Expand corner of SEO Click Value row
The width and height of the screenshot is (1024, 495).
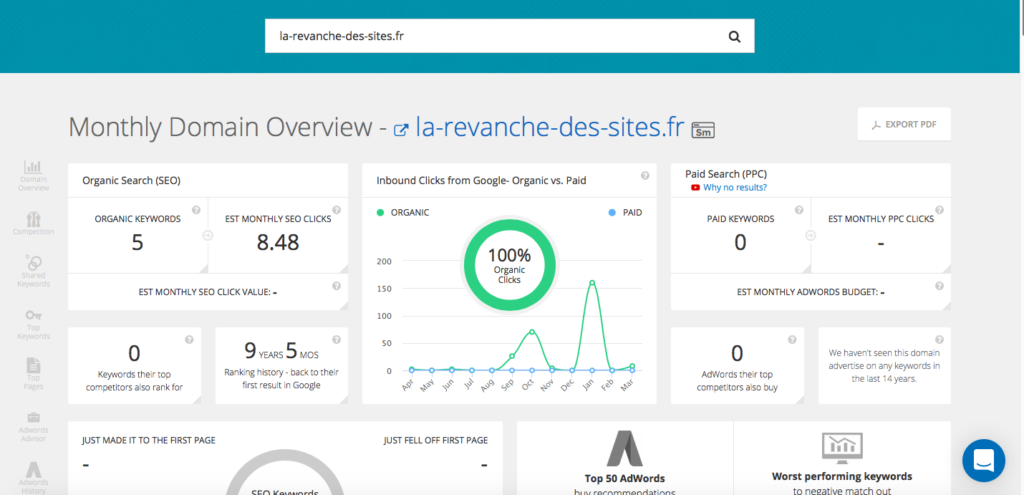[344, 306]
